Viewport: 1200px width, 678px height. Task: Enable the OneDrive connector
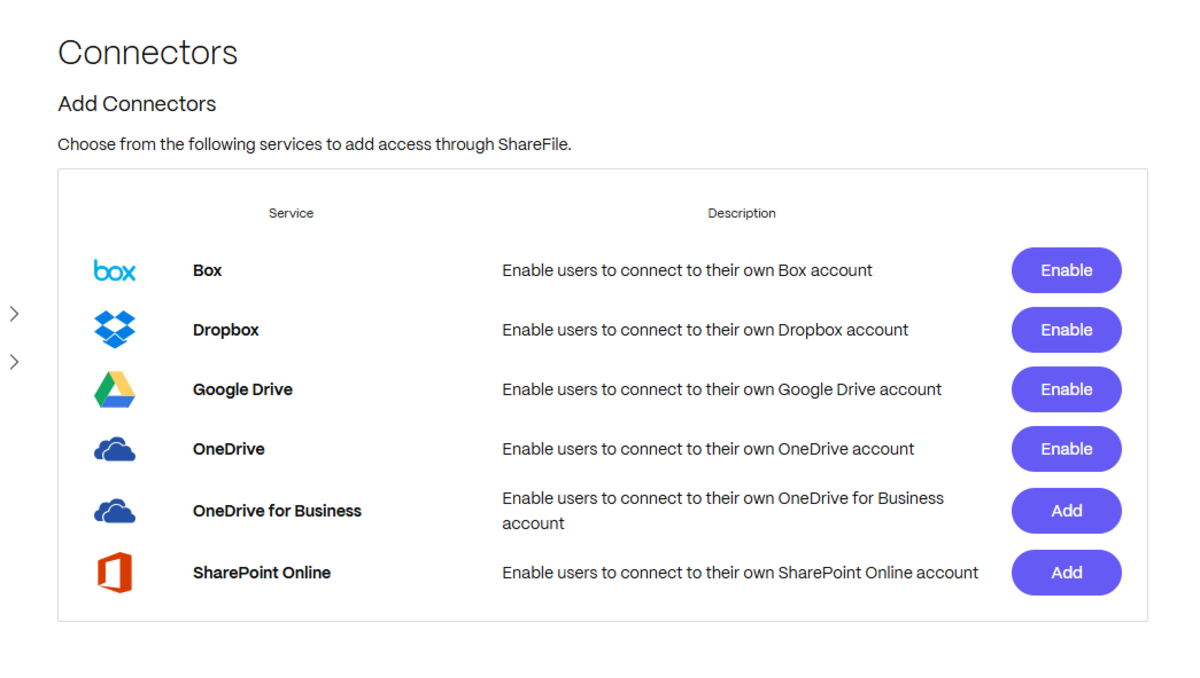pos(1066,448)
